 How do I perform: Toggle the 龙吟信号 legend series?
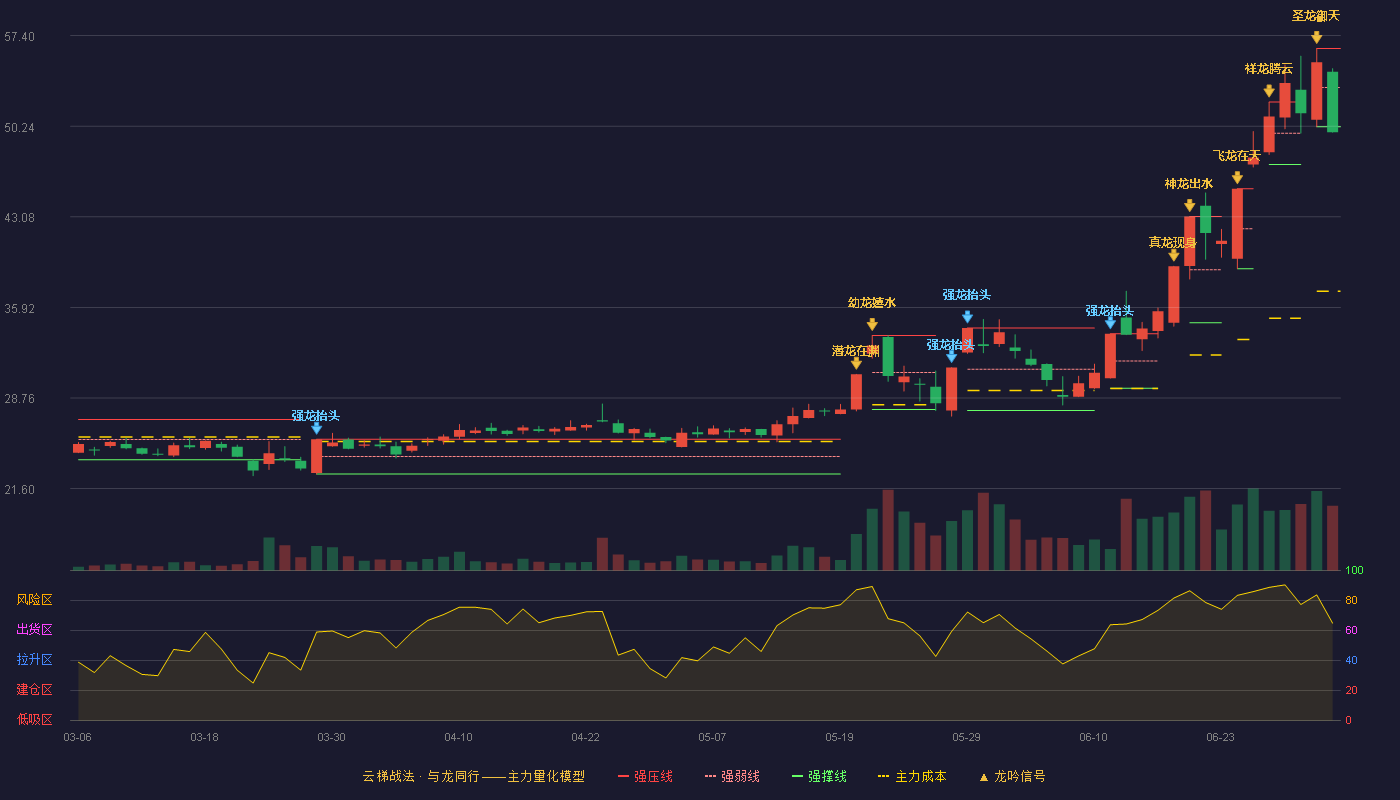pyautogui.click(x=1012, y=776)
